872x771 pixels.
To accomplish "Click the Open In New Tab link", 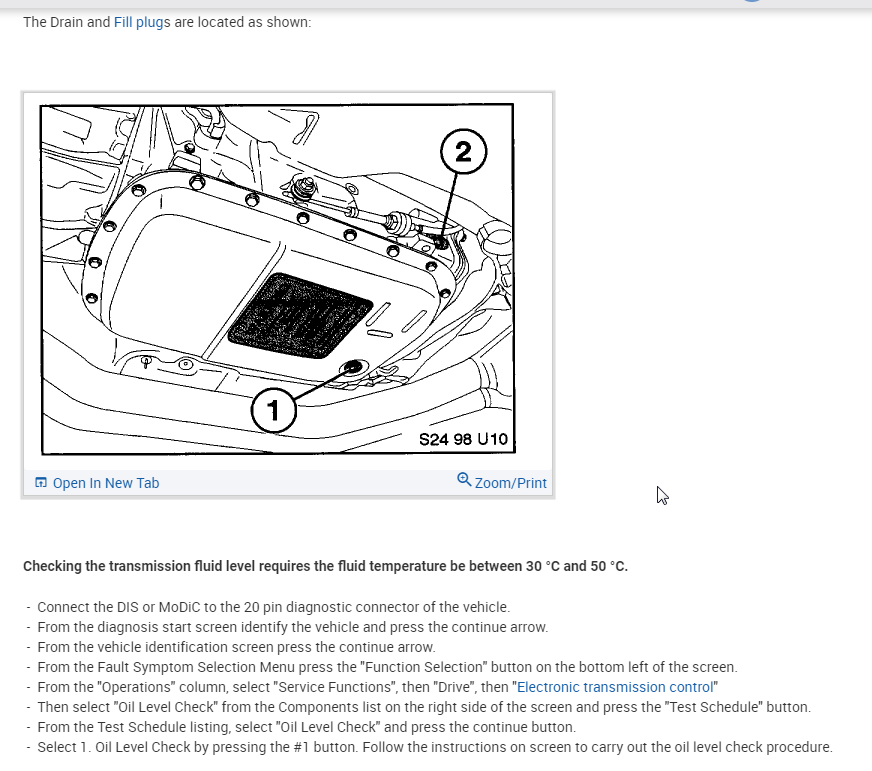I will tap(106, 483).
